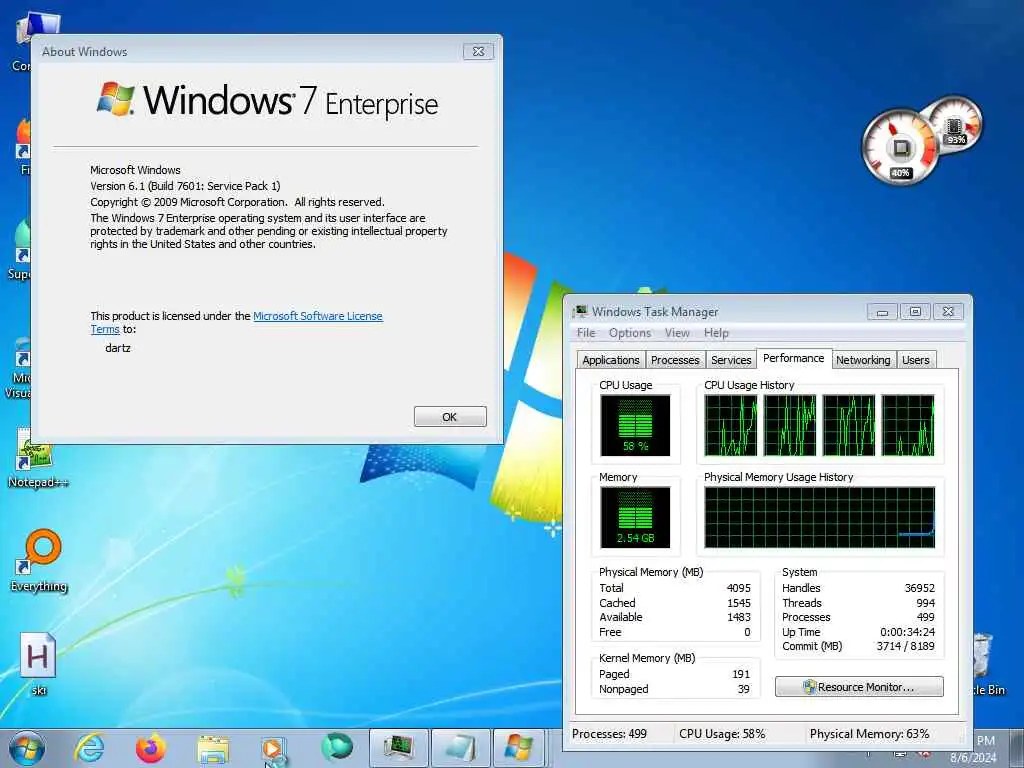Click the small memory gauge on the gadget
The height and width of the screenshot is (768, 1024).
(957, 123)
